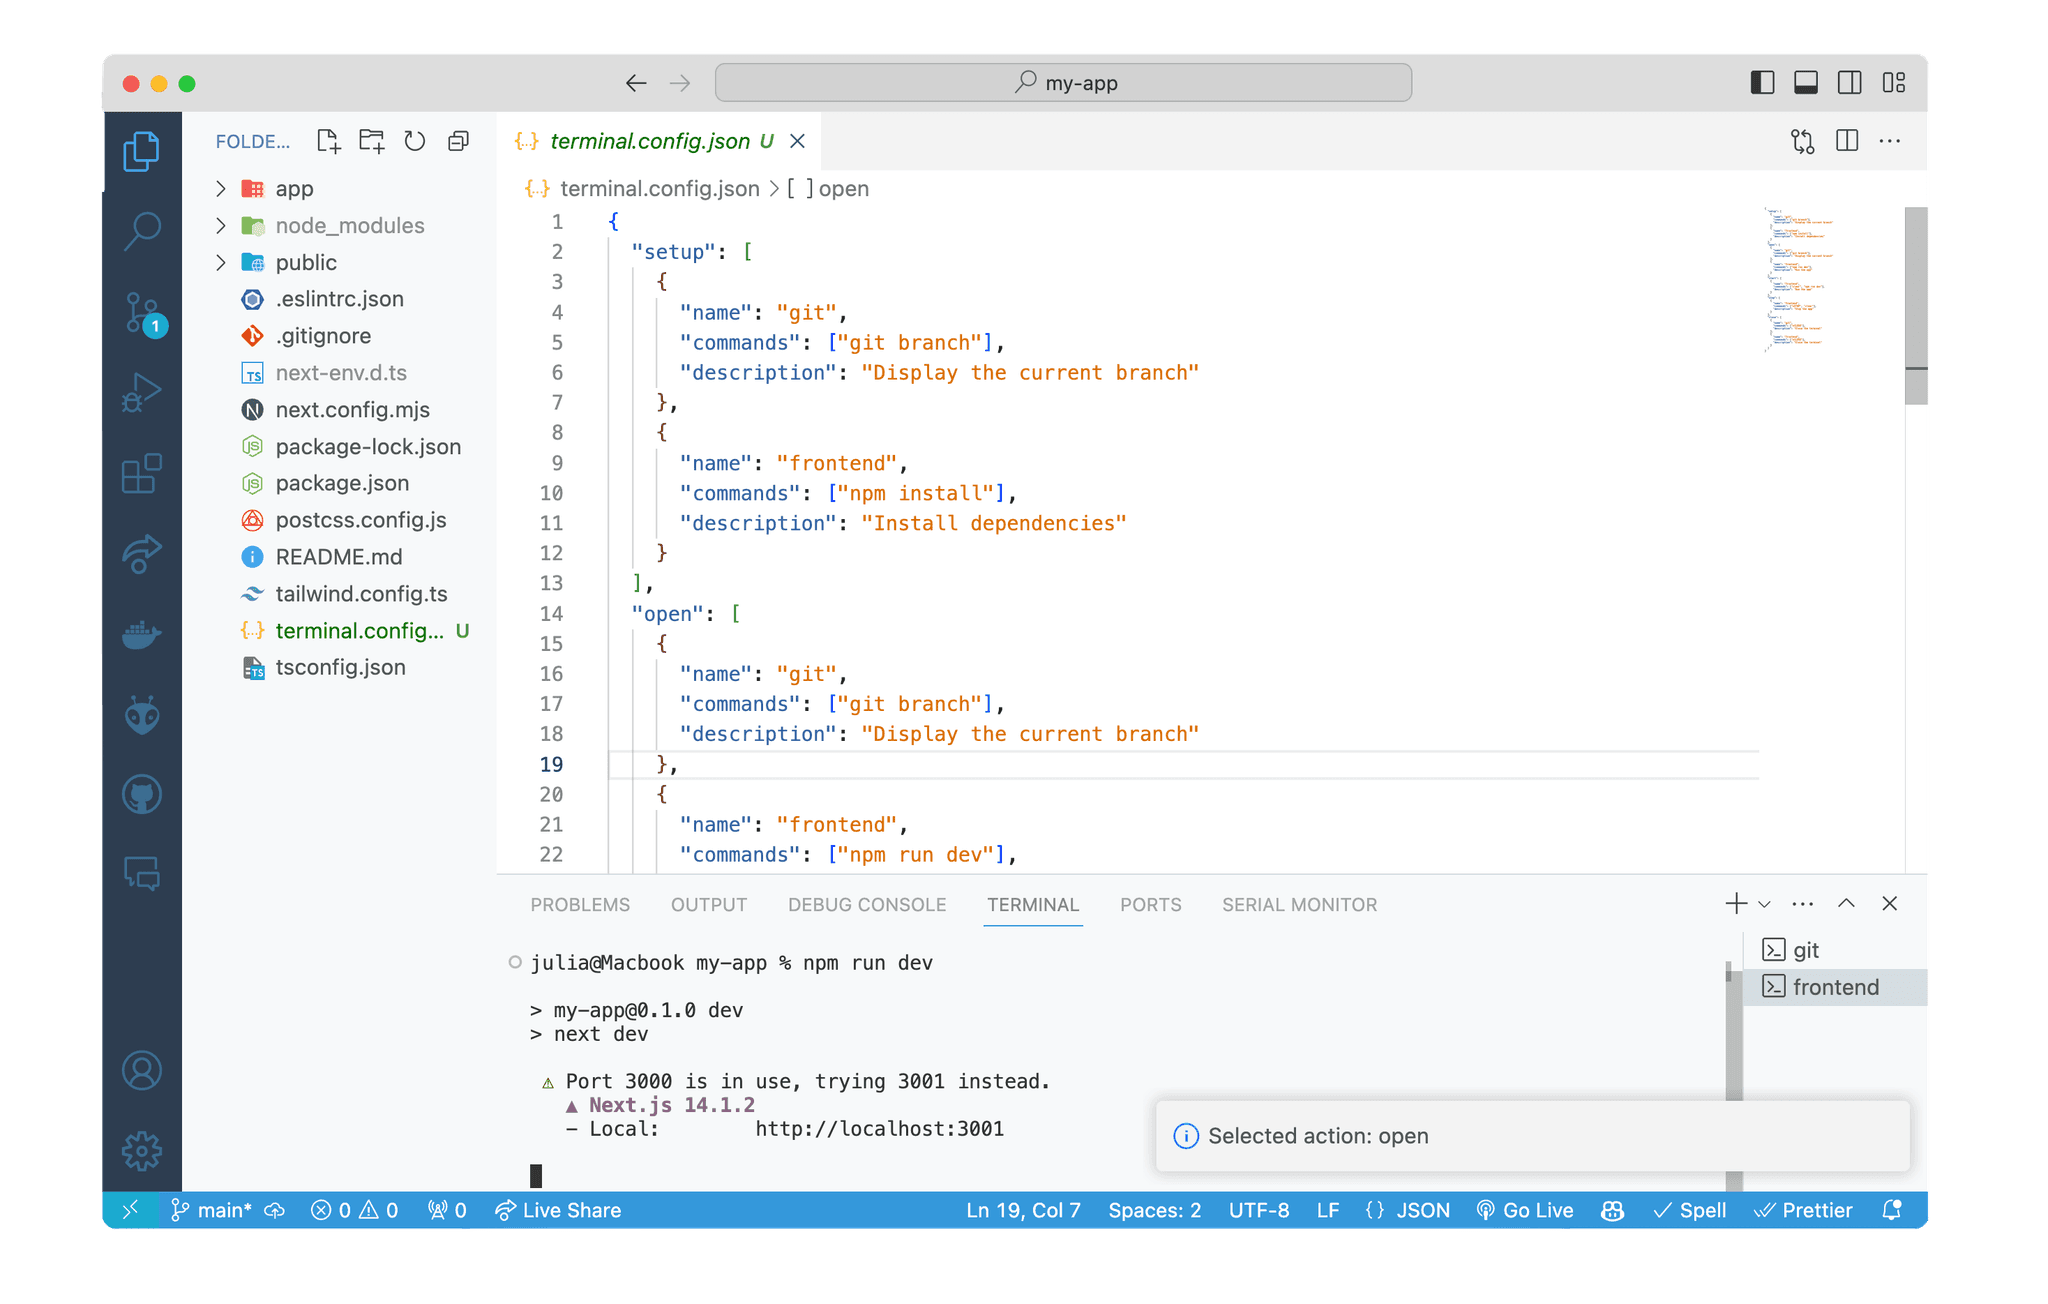
Task: Click errors and warnings count in status bar
Action: coord(355,1210)
